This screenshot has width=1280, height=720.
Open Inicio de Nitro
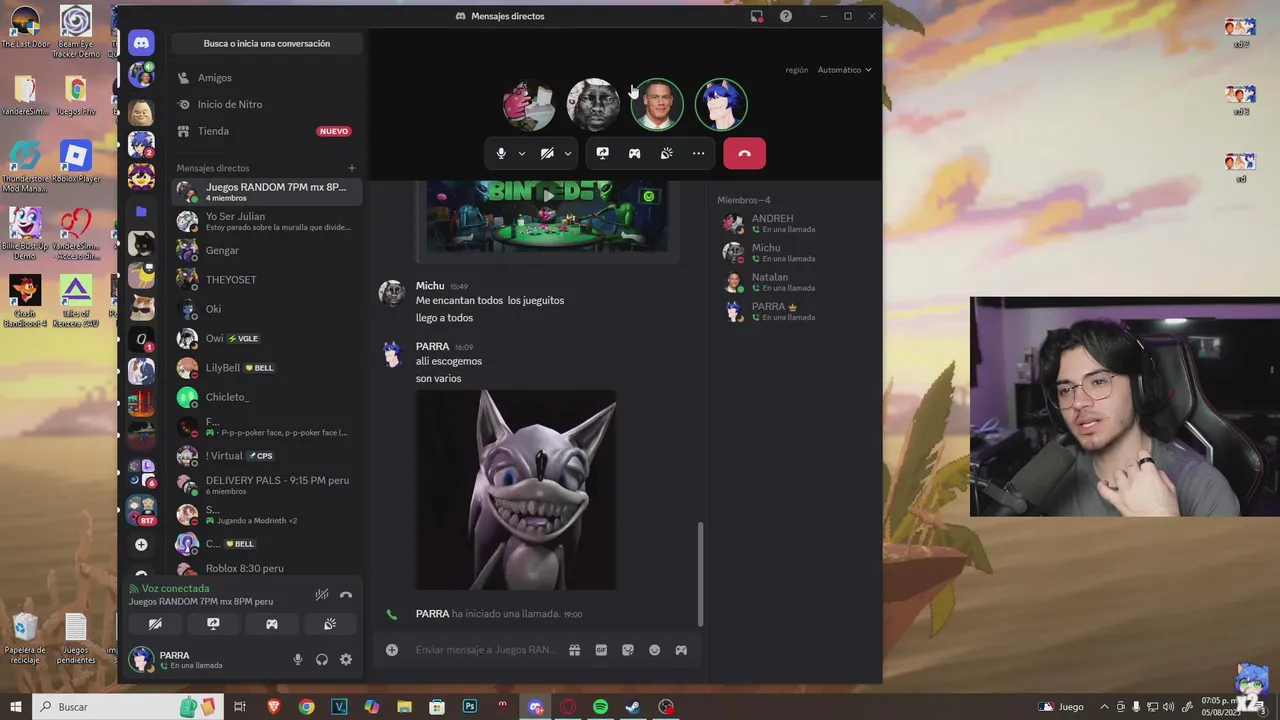click(x=266, y=104)
